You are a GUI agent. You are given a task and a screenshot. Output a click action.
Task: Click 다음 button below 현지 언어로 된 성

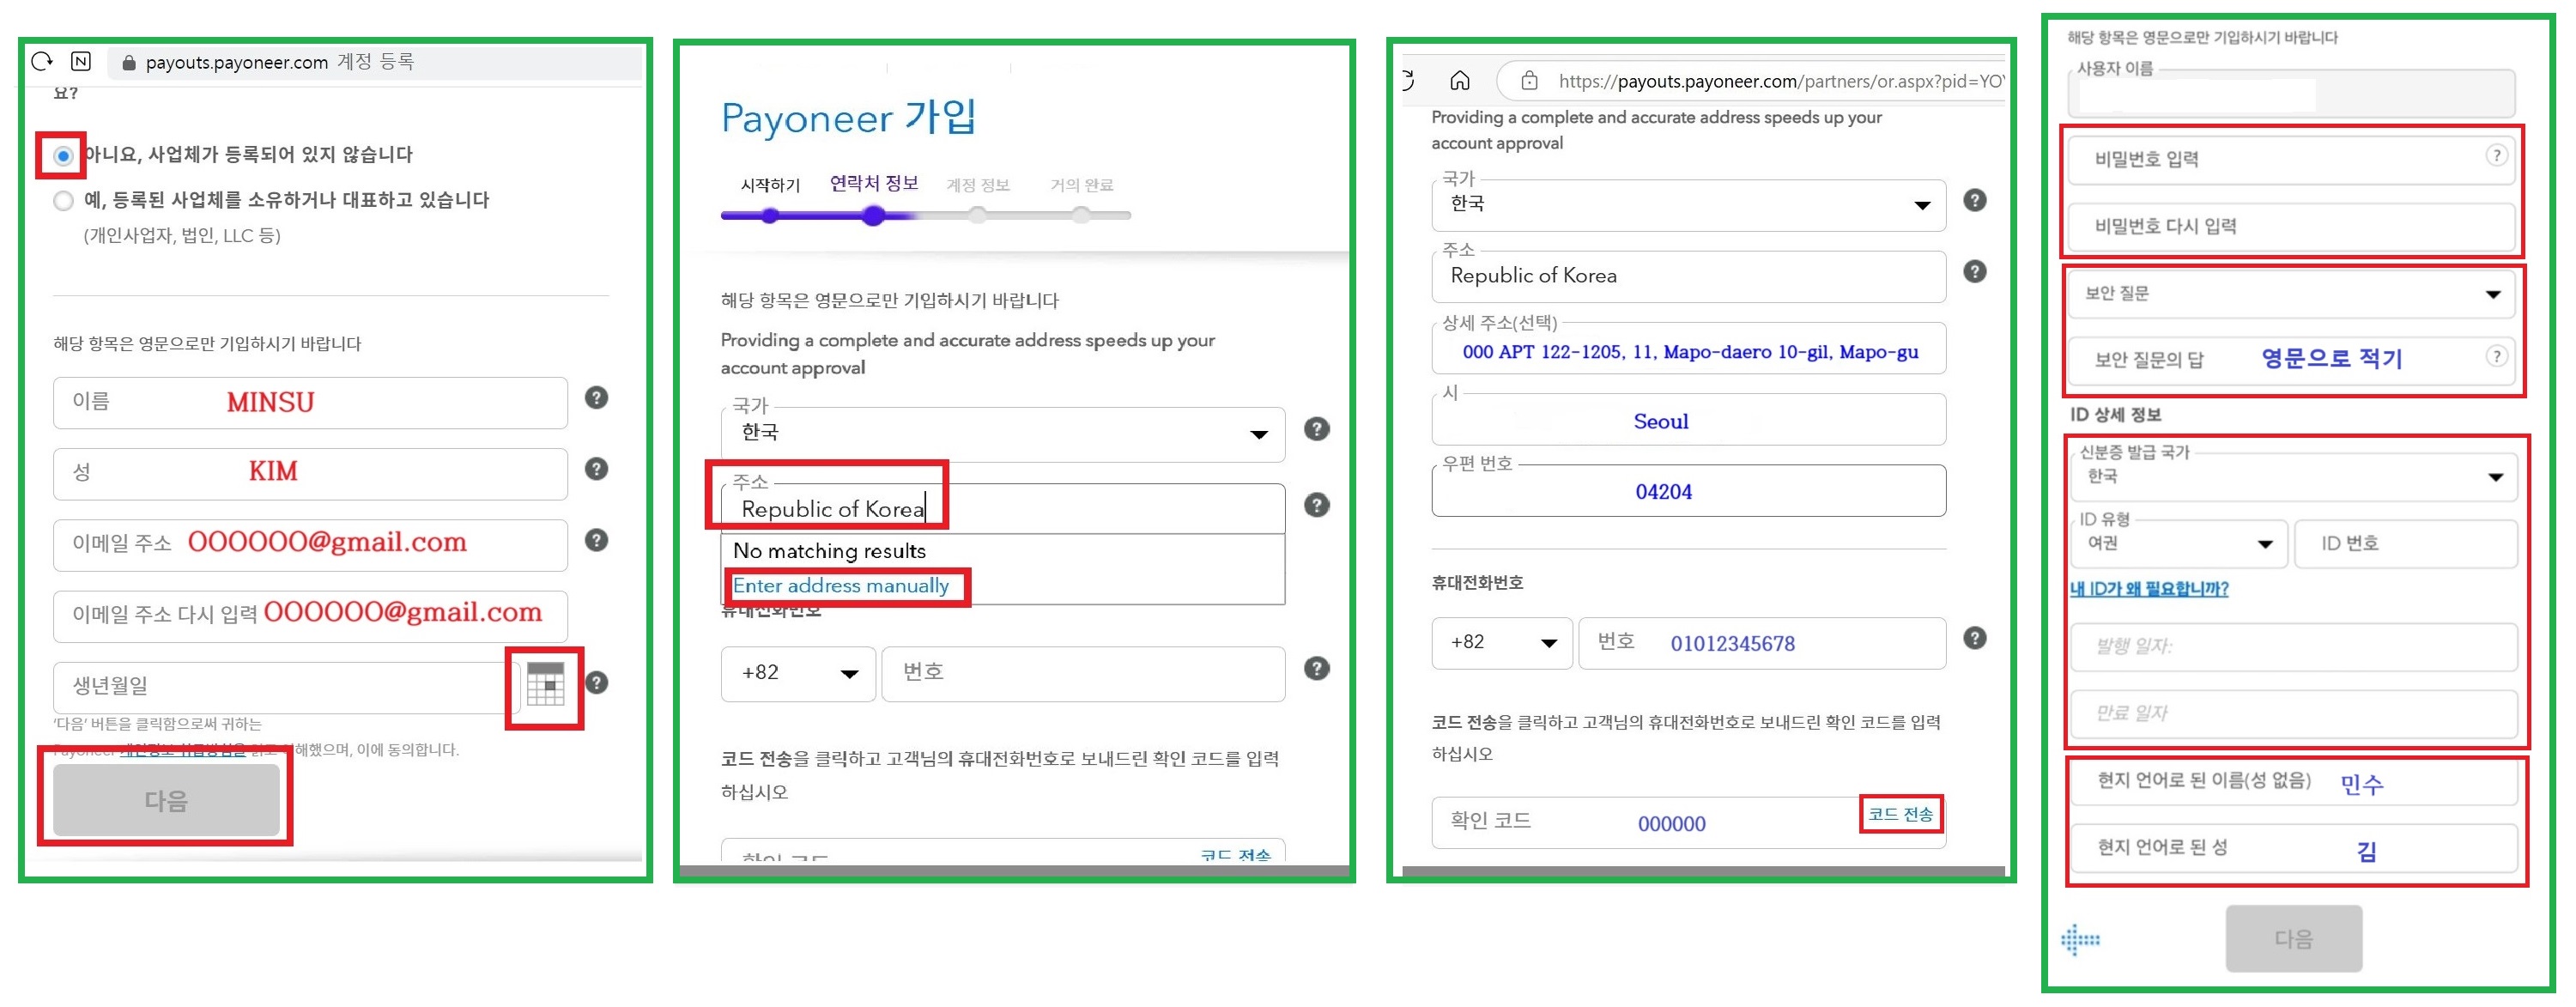point(2294,939)
